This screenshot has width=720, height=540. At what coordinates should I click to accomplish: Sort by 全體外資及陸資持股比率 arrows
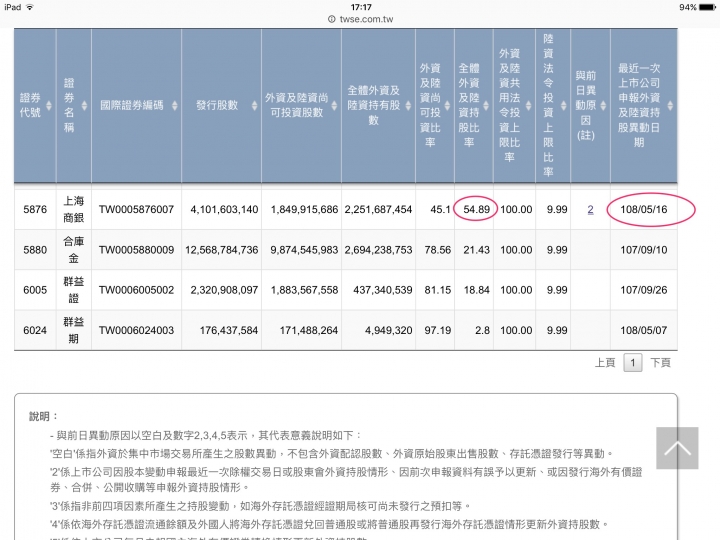click(486, 105)
